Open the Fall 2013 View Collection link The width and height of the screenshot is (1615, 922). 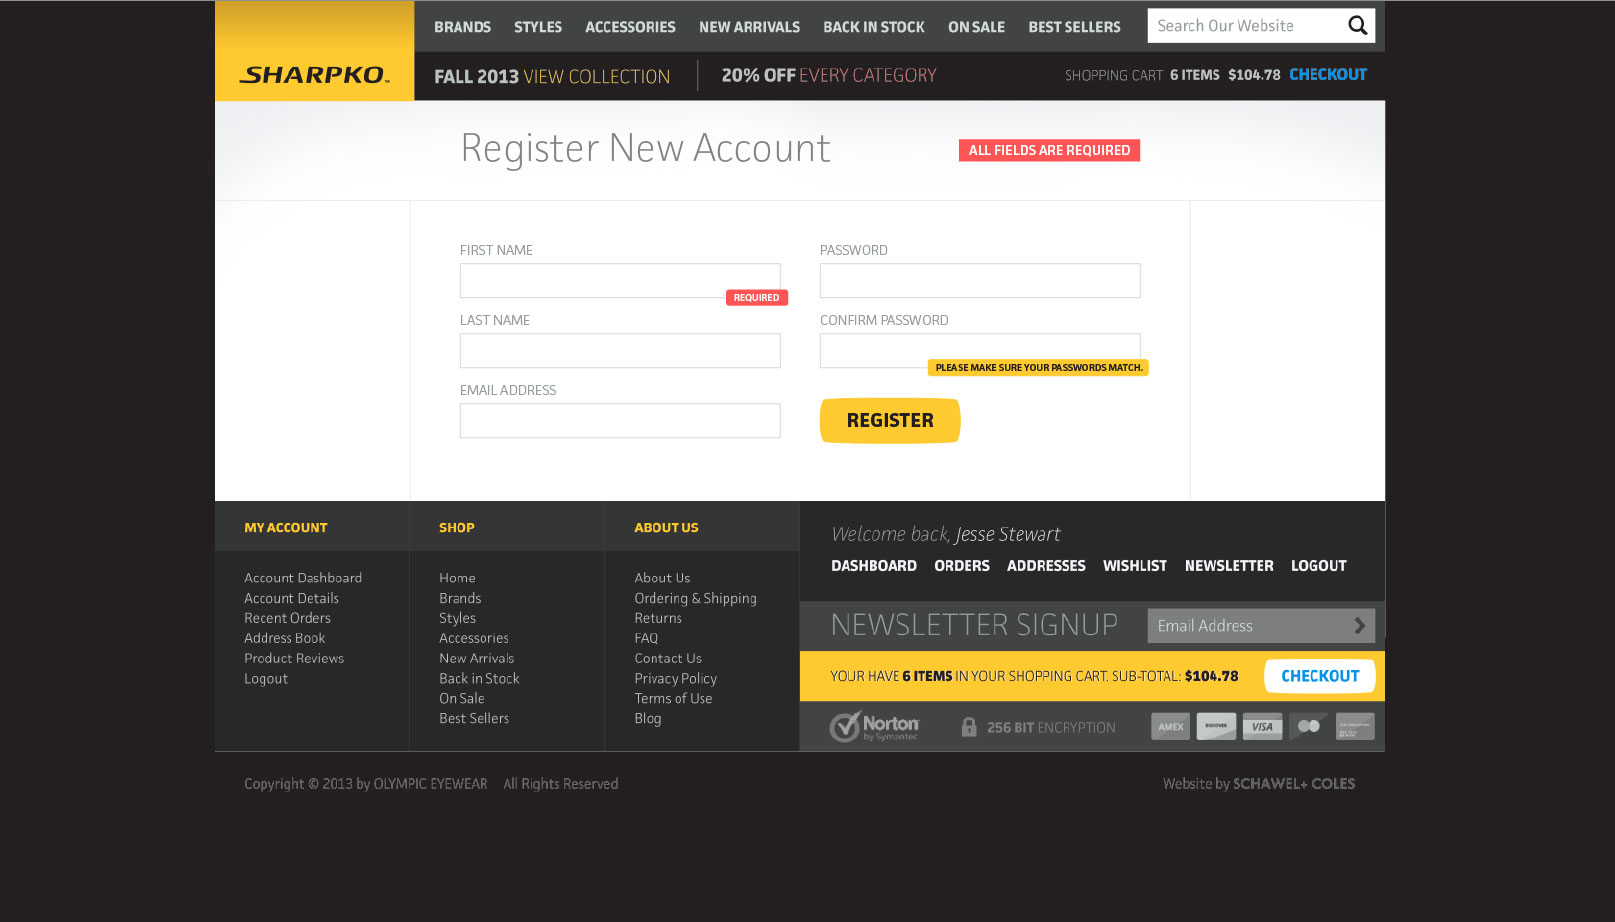pyautogui.click(x=552, y=77)
